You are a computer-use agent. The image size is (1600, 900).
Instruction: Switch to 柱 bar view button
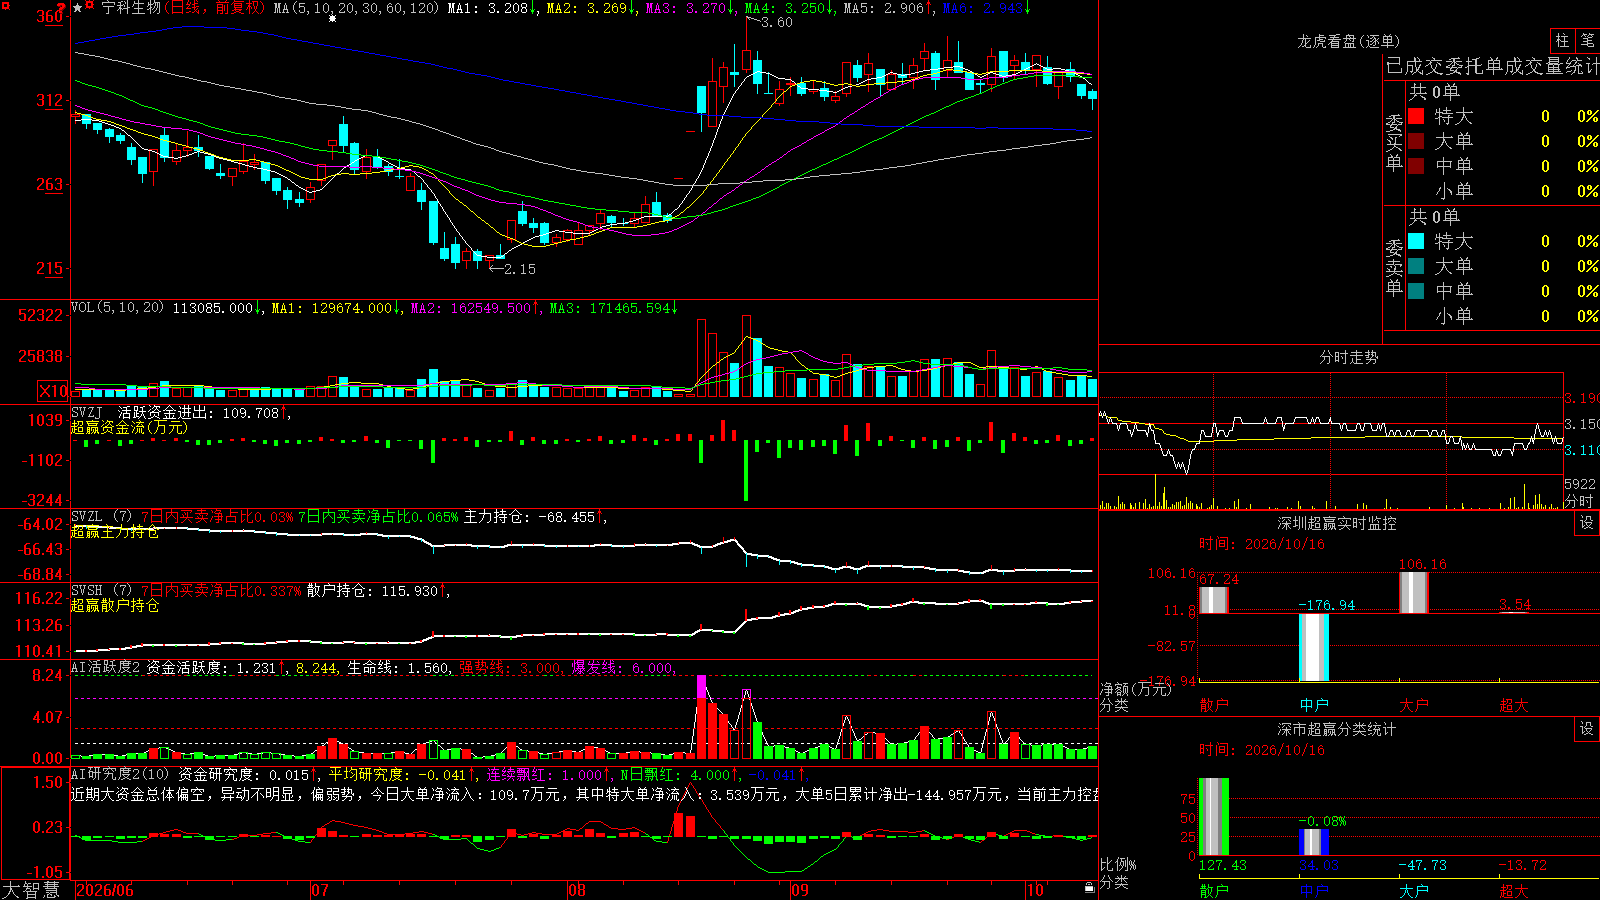coord(1562,40)
